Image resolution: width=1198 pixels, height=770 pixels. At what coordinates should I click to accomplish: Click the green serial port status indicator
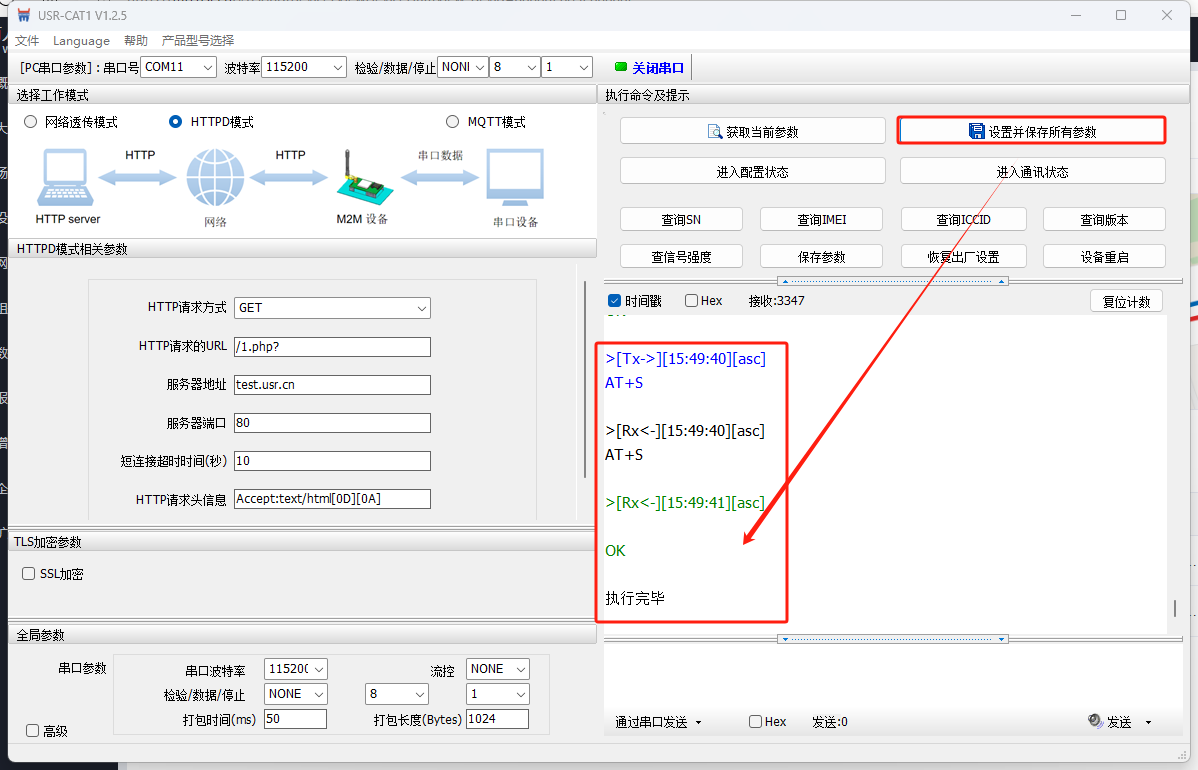[620, 67]
